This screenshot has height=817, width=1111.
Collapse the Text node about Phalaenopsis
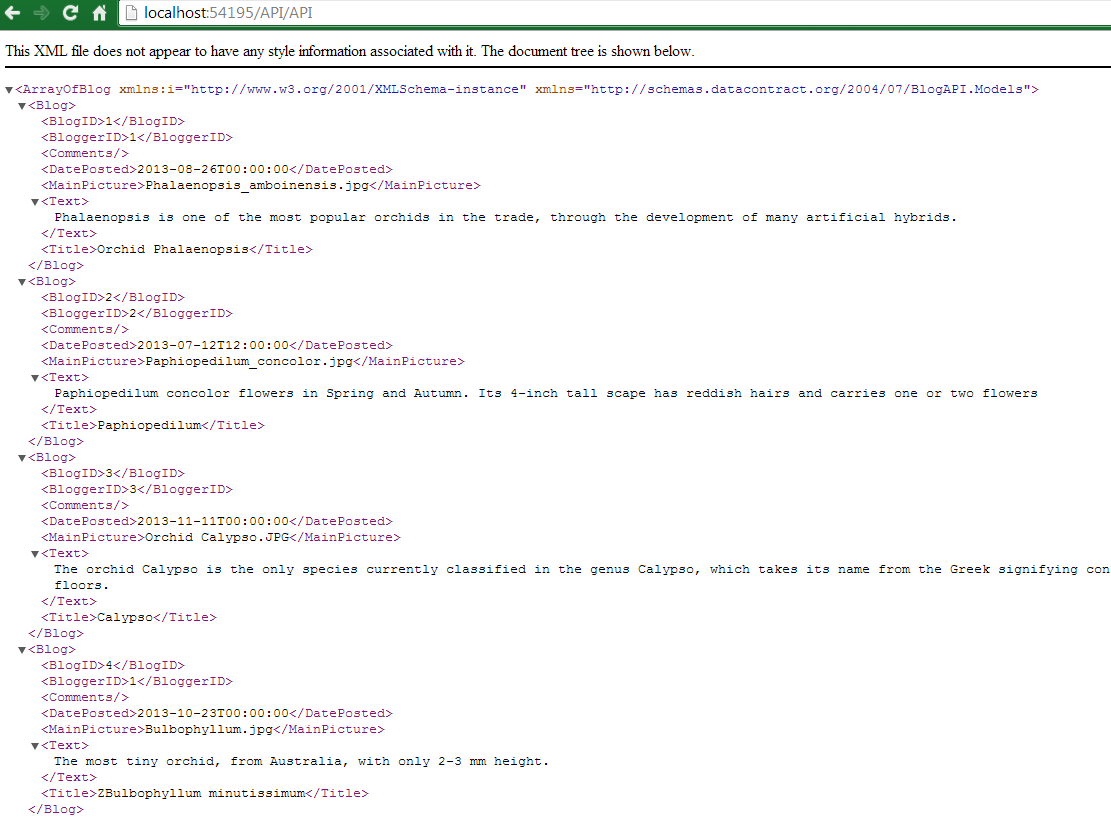point(35,202)
